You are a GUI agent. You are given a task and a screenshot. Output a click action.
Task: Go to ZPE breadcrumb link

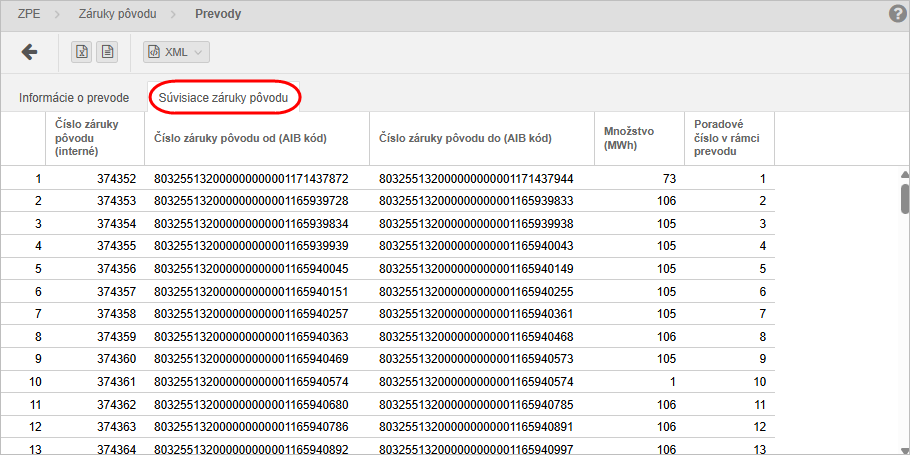(30, 14)
